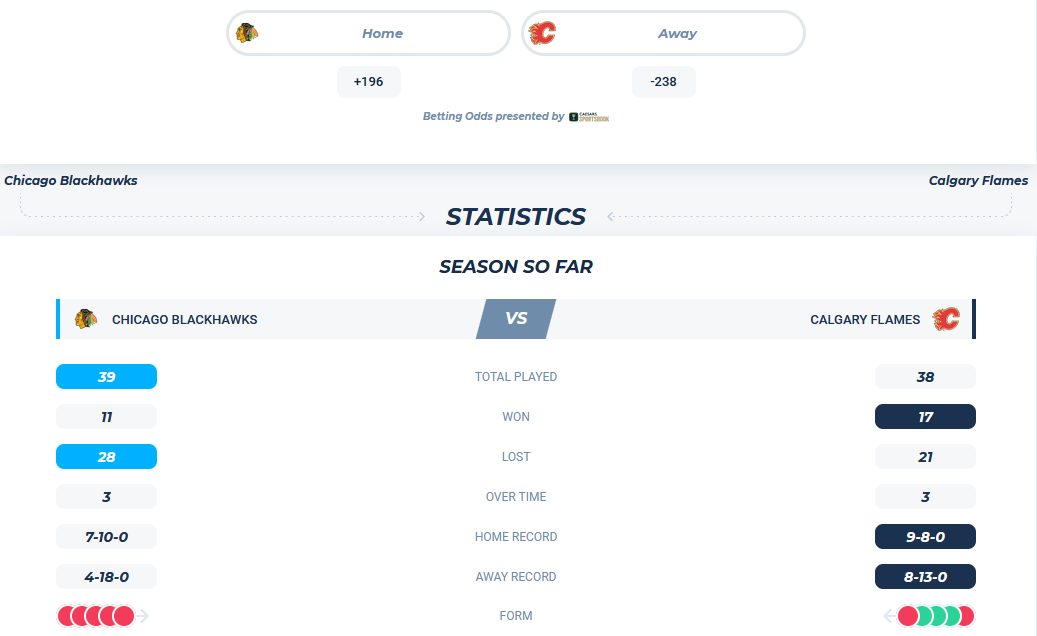Select the Away team pick
This screenshot has height=636, width=1037.
point(663,33)
